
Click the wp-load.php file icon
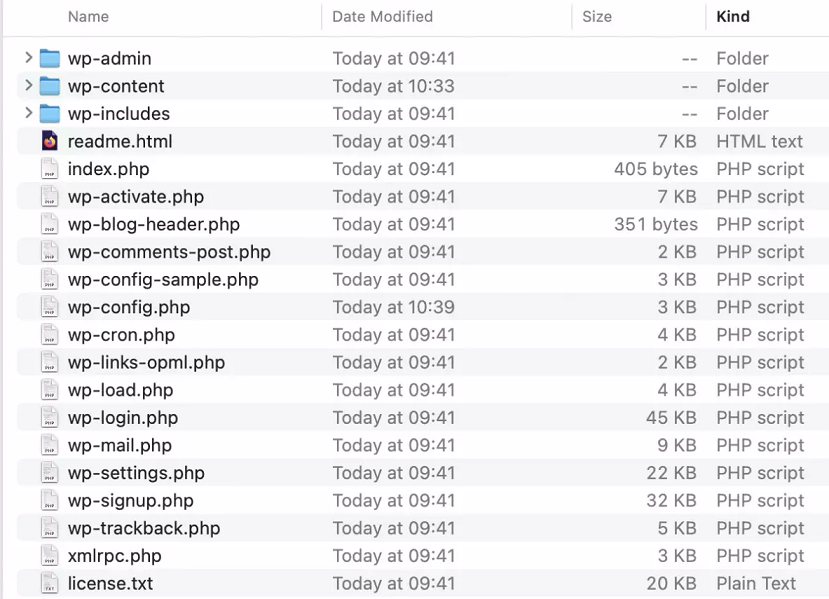click(x=50, y=390)
